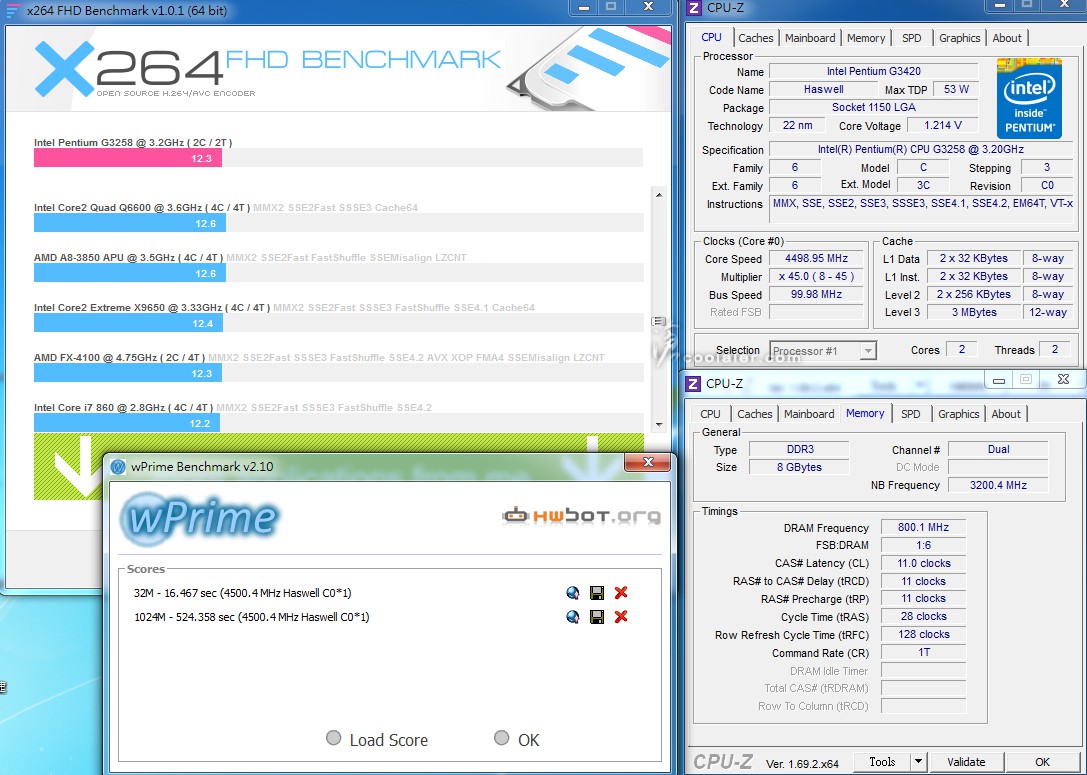
Task: Click the Socket 1150 LGA package value
Action: pyautogui.click(x=873, y=107)
